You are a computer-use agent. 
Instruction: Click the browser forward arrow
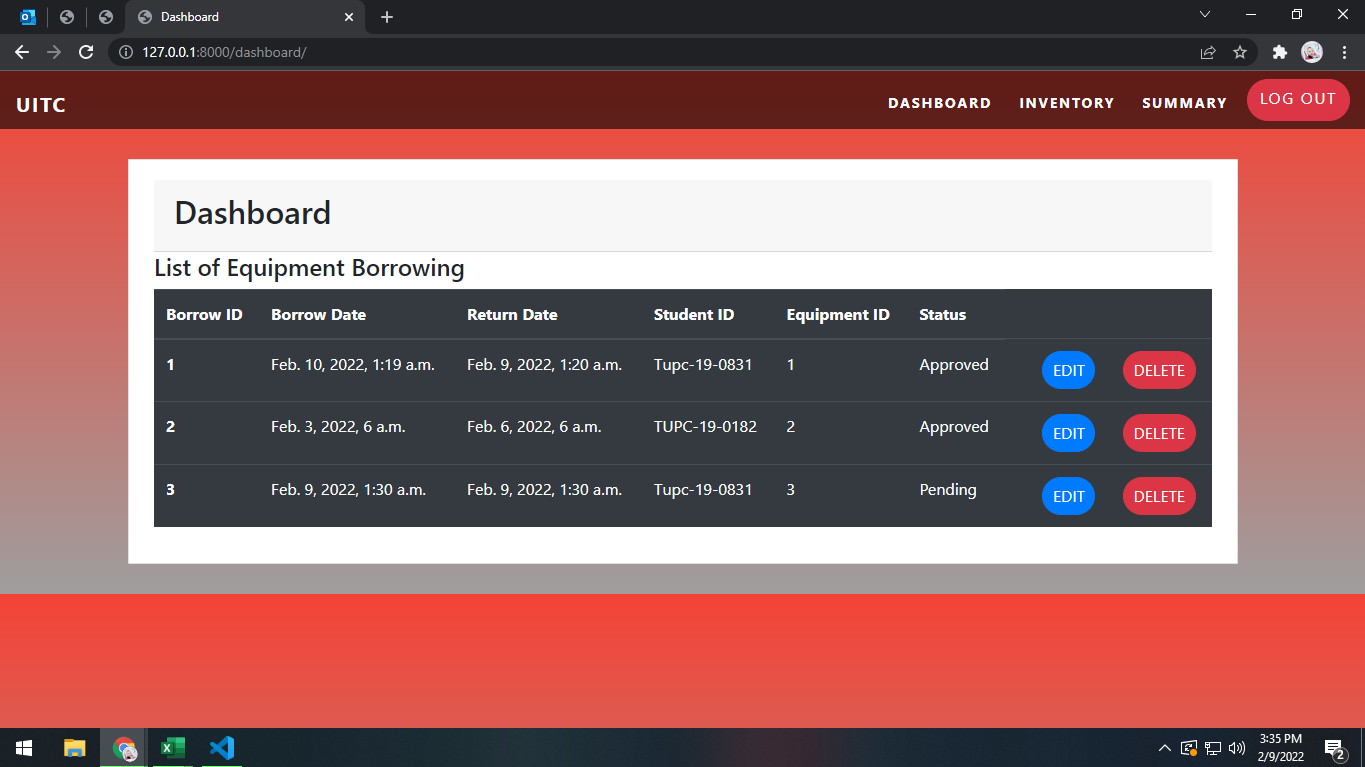[54, 52]
